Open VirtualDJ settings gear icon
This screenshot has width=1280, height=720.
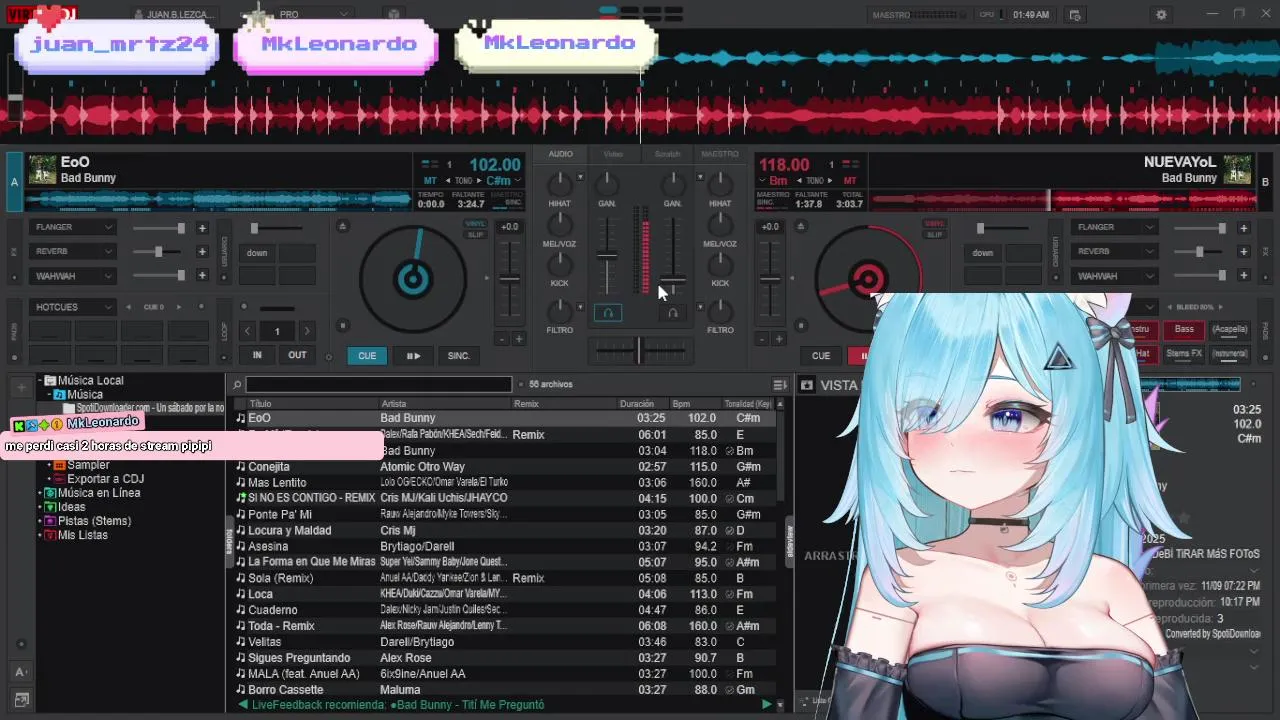[1161, 15]
